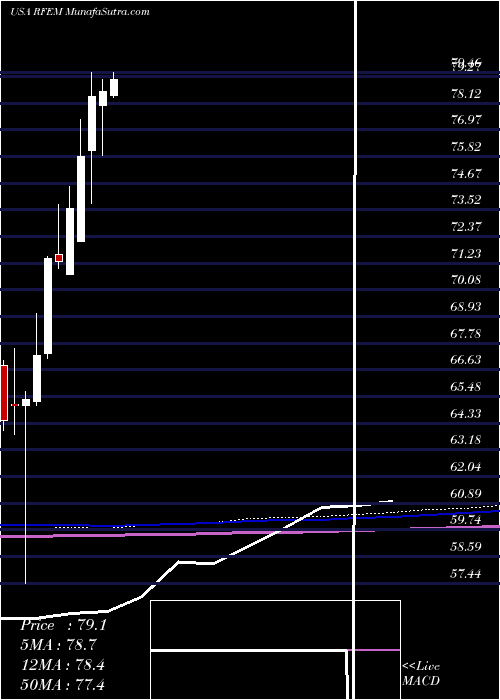This screenshot has width=500, height=700.
Task: Click the Price : 79.1 readout
Action: tap(63, 625)
